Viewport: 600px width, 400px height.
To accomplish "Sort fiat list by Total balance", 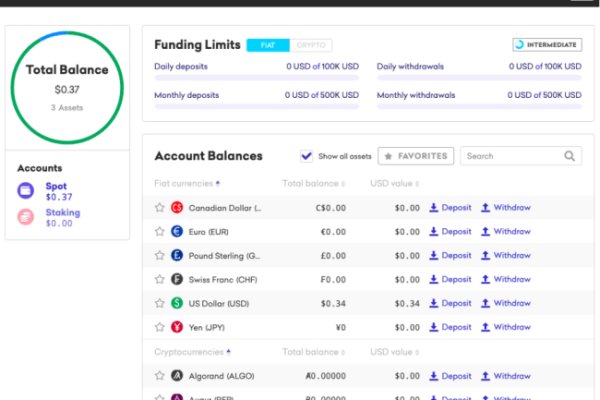I will pos(313,184).
